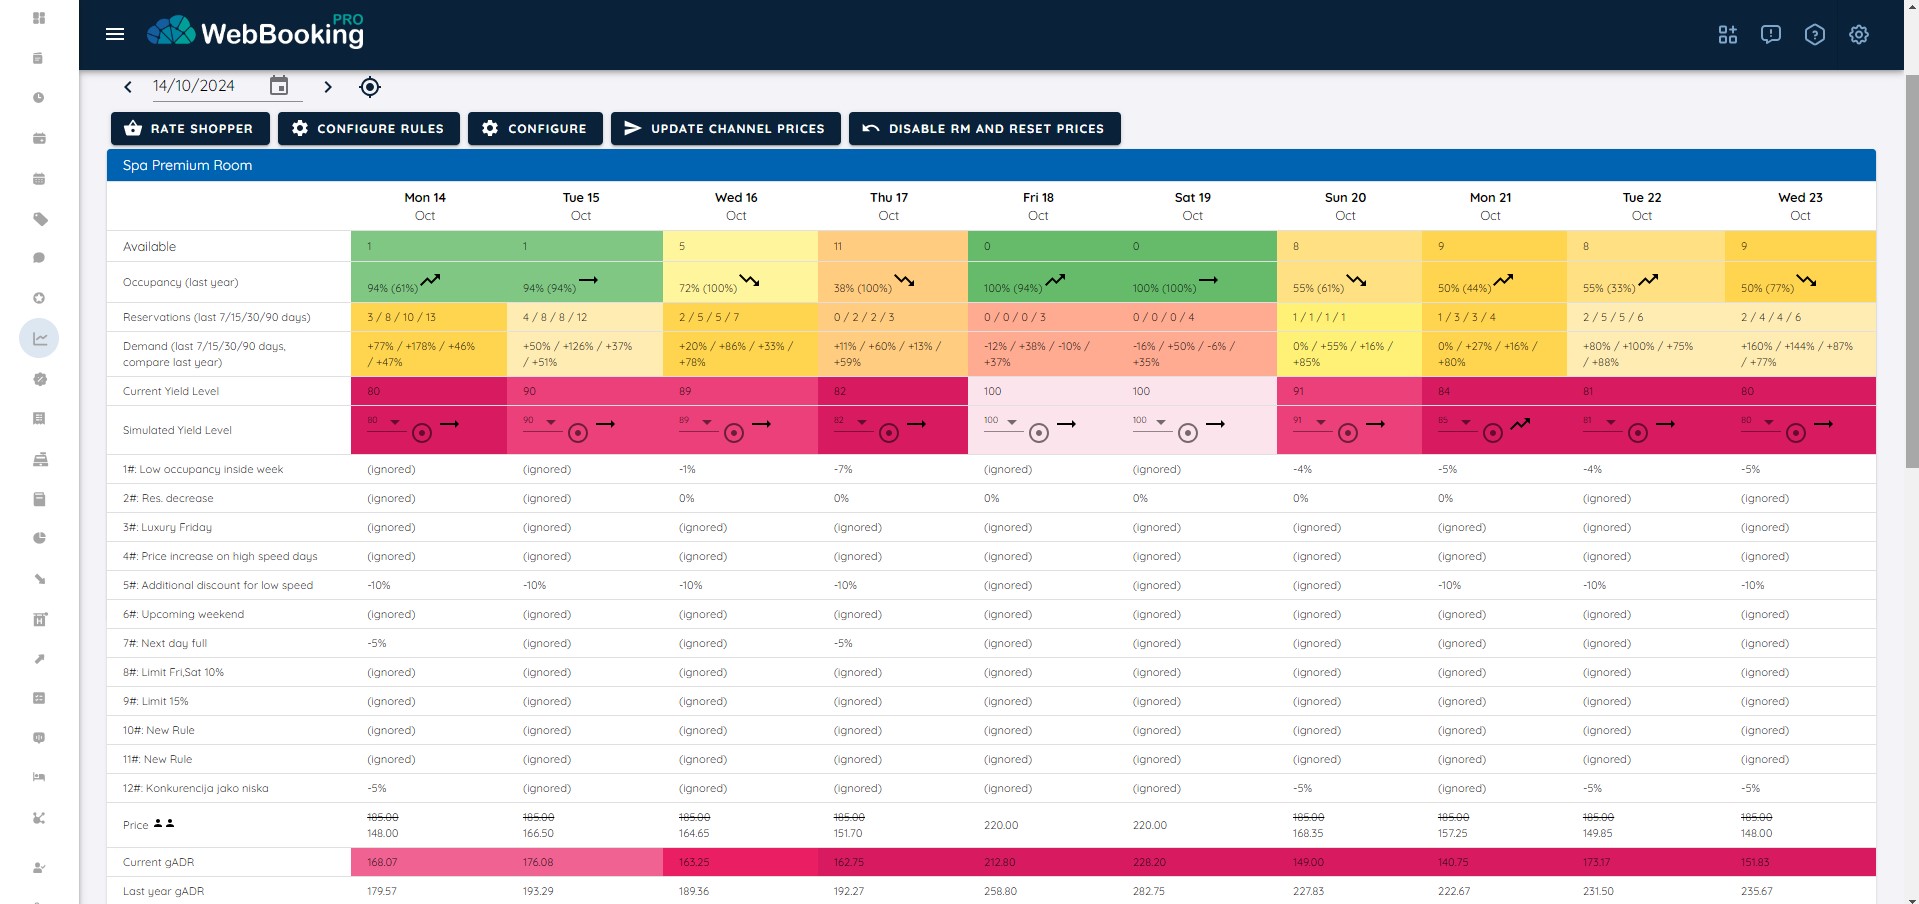This screenshot has height=904, width=1919.
Task: Go to the next date with right chevron
Action: coord(328,87)
